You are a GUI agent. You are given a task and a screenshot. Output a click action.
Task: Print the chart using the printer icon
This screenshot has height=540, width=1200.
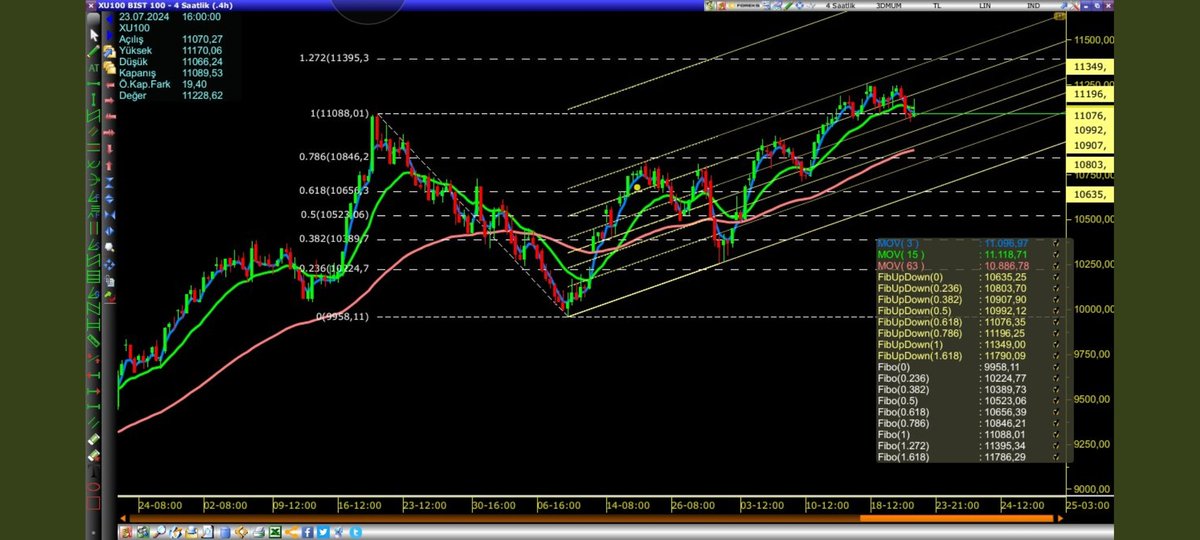(259, 532)
